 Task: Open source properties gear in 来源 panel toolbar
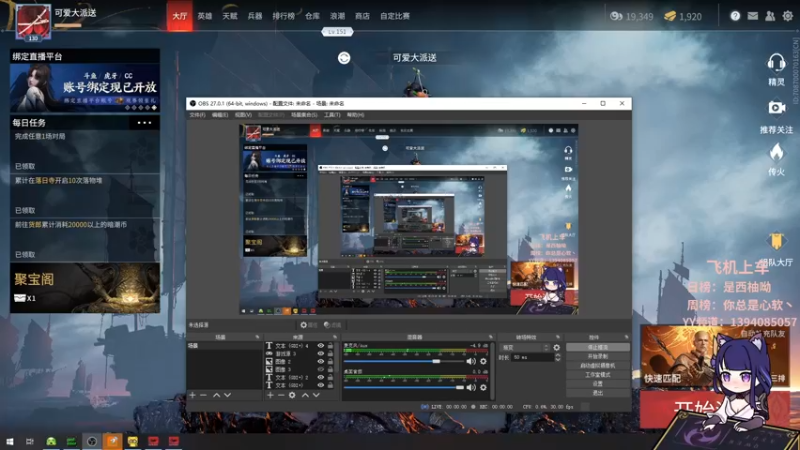click(292, 395)
